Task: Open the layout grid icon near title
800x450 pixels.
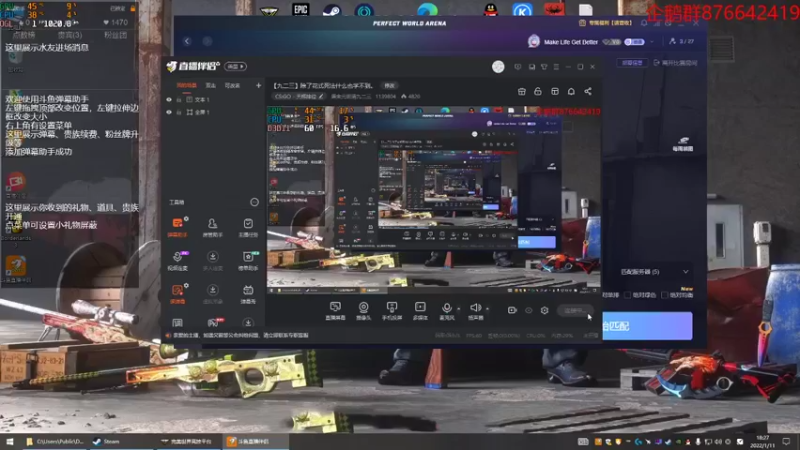Action: coord(555,91)
